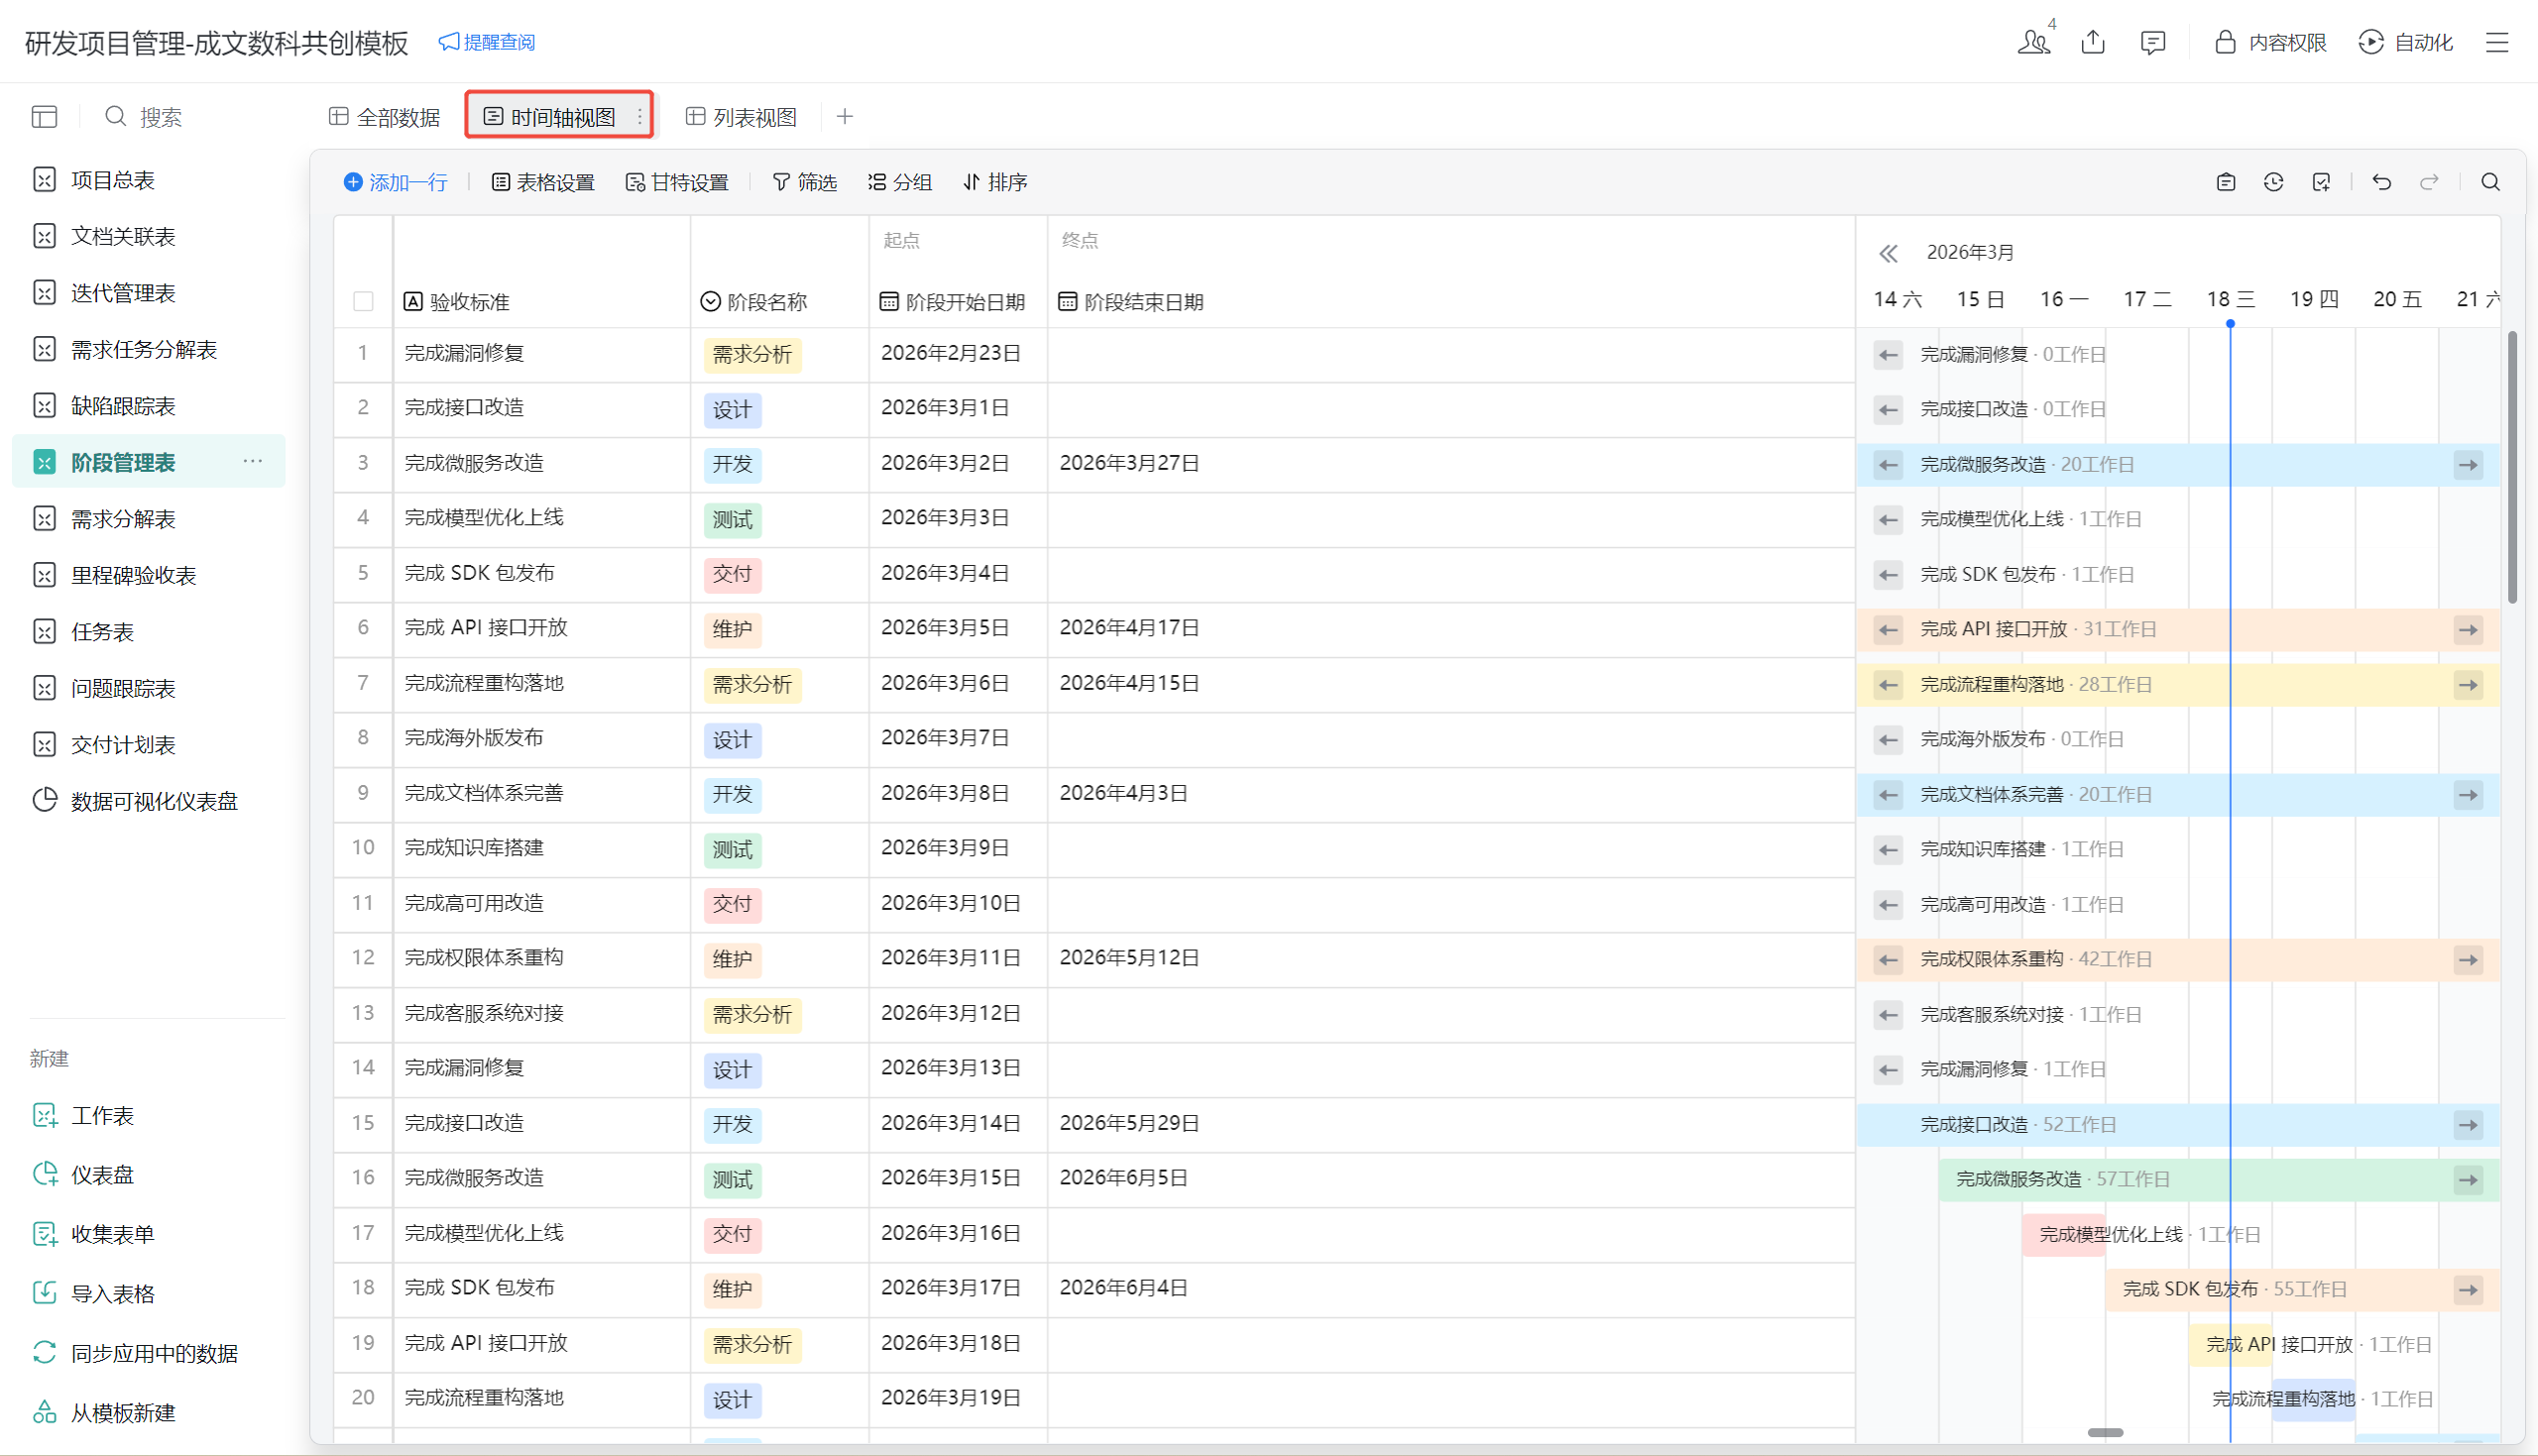Open more options for 阶段管理表

coord(252,462)
